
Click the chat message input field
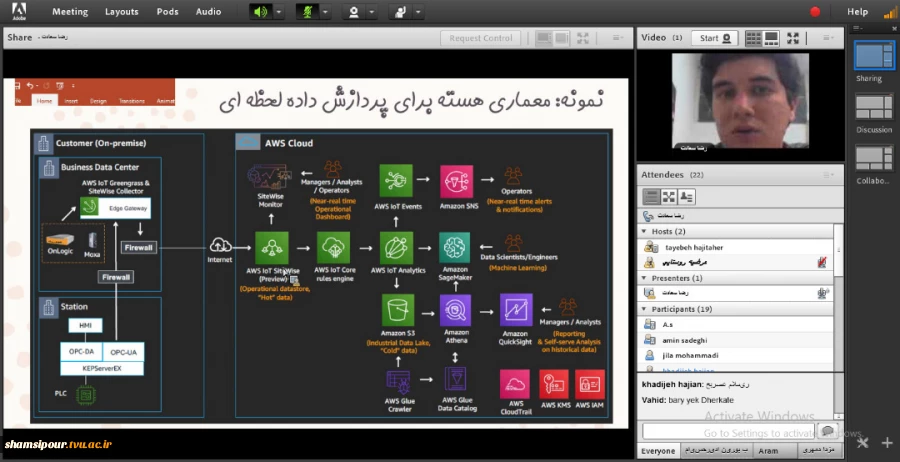[x=729, y=432]
